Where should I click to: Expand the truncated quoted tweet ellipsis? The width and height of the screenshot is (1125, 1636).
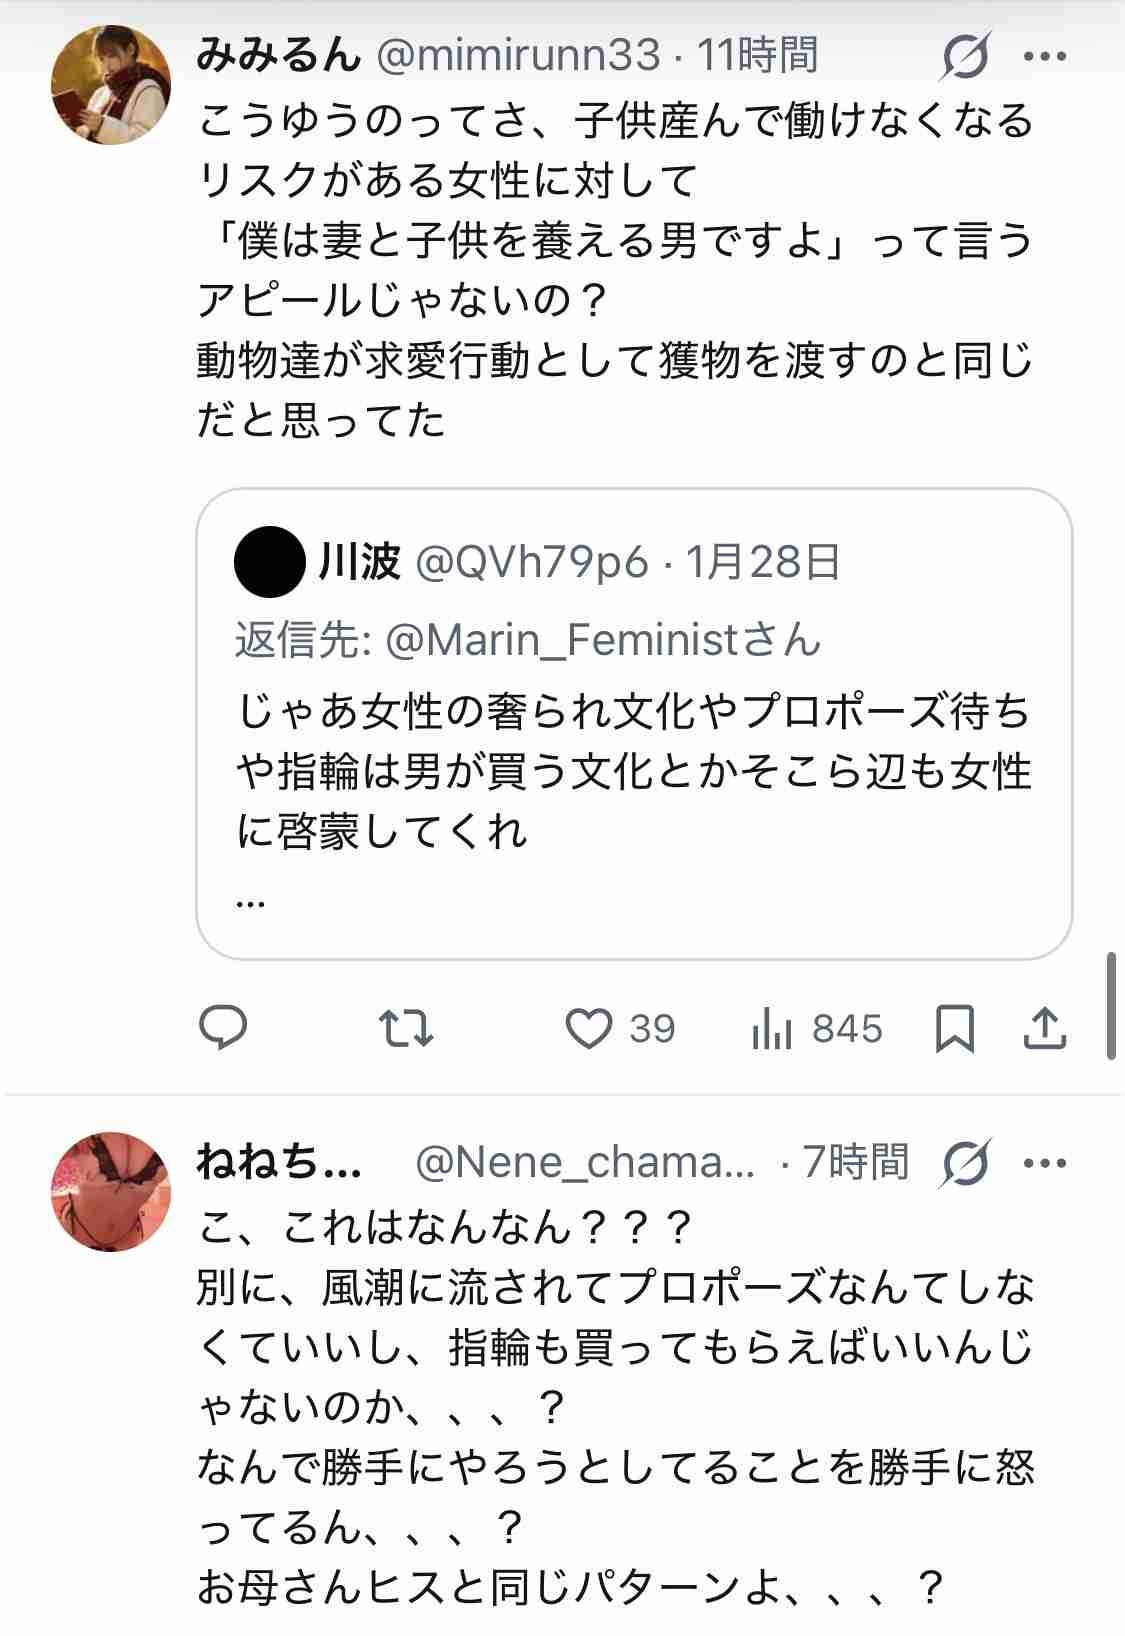click(x=251, y=902)
